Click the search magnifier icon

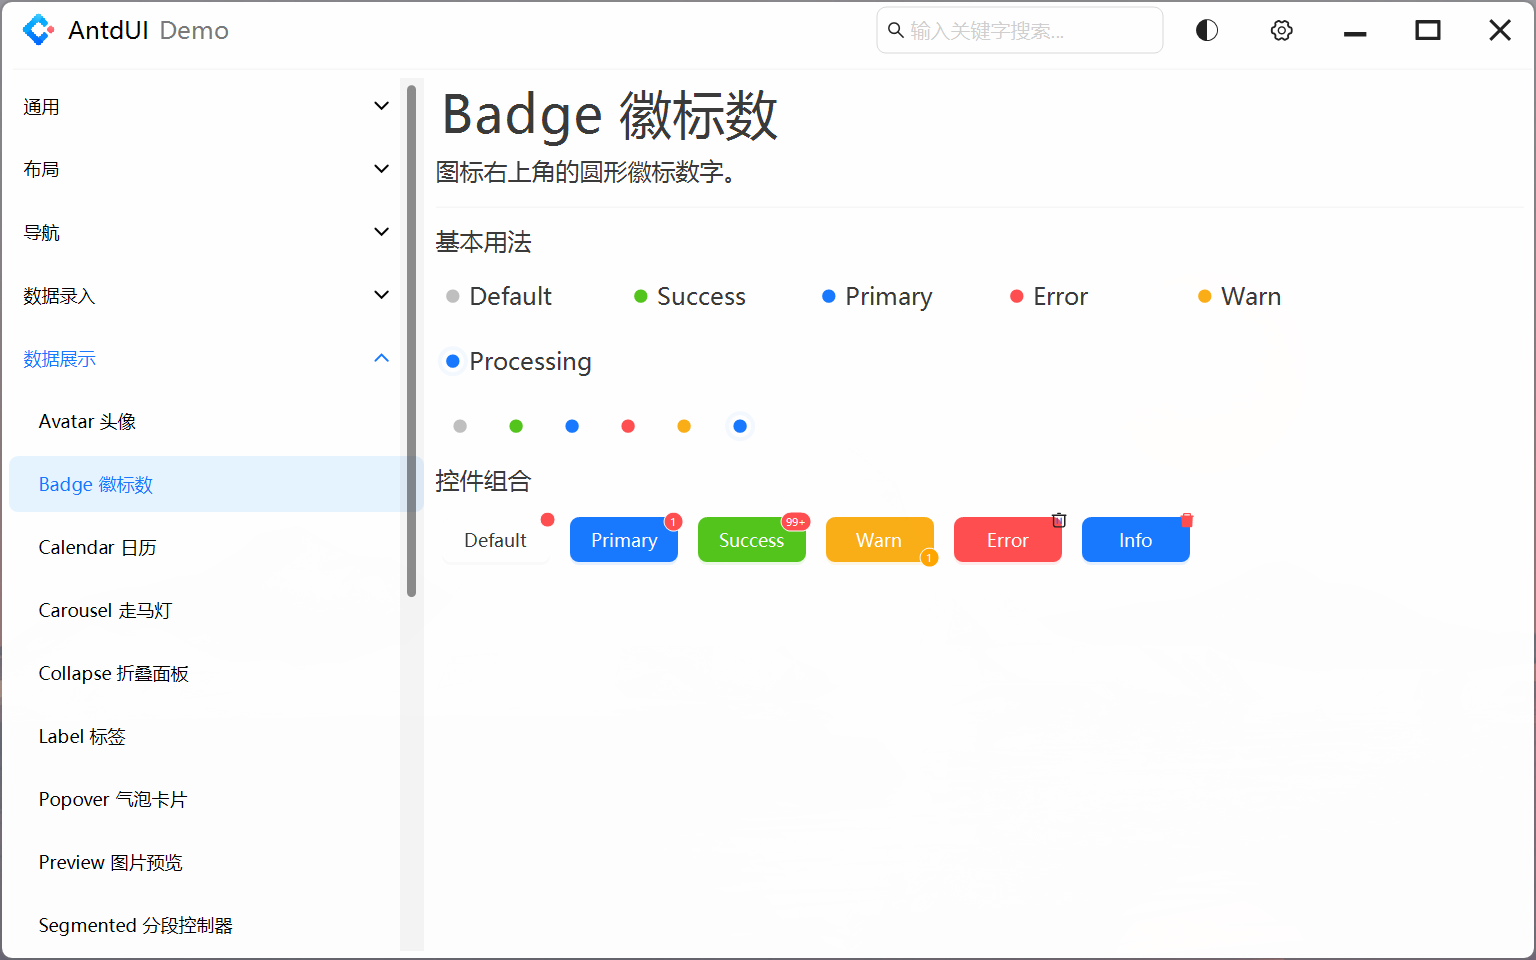pyautogui.click(x=896, y=30)
